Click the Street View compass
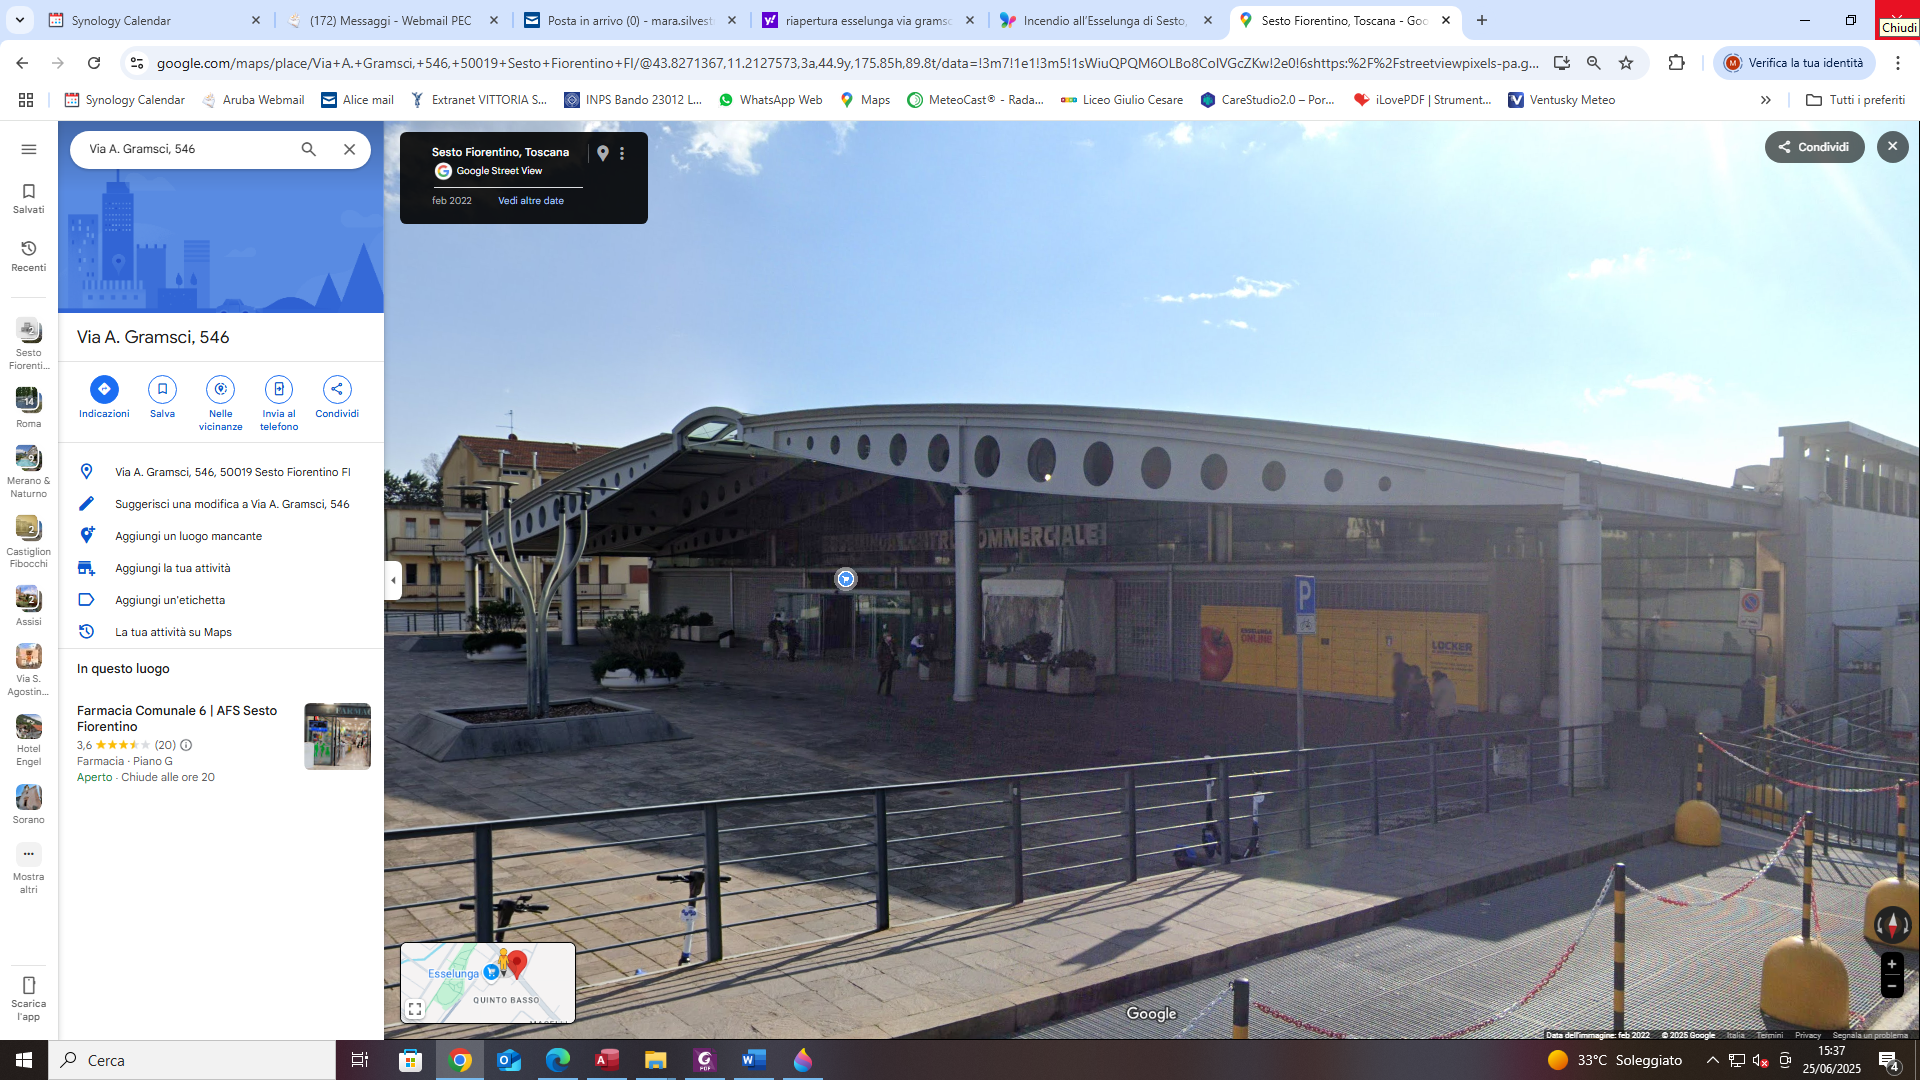The height and width of the screenshot is (1080, 1920). tap(1891, 925)
